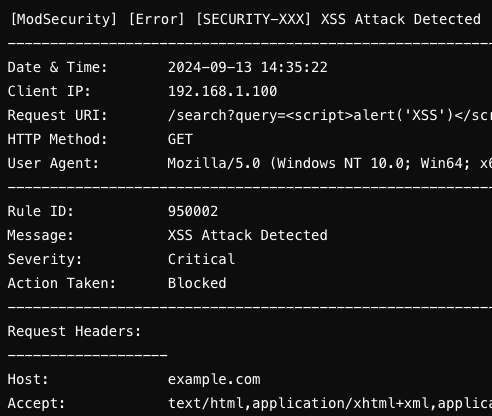Click the Mozilla/5.0 user agent string
492x416 pixels.
pos(330,163)
